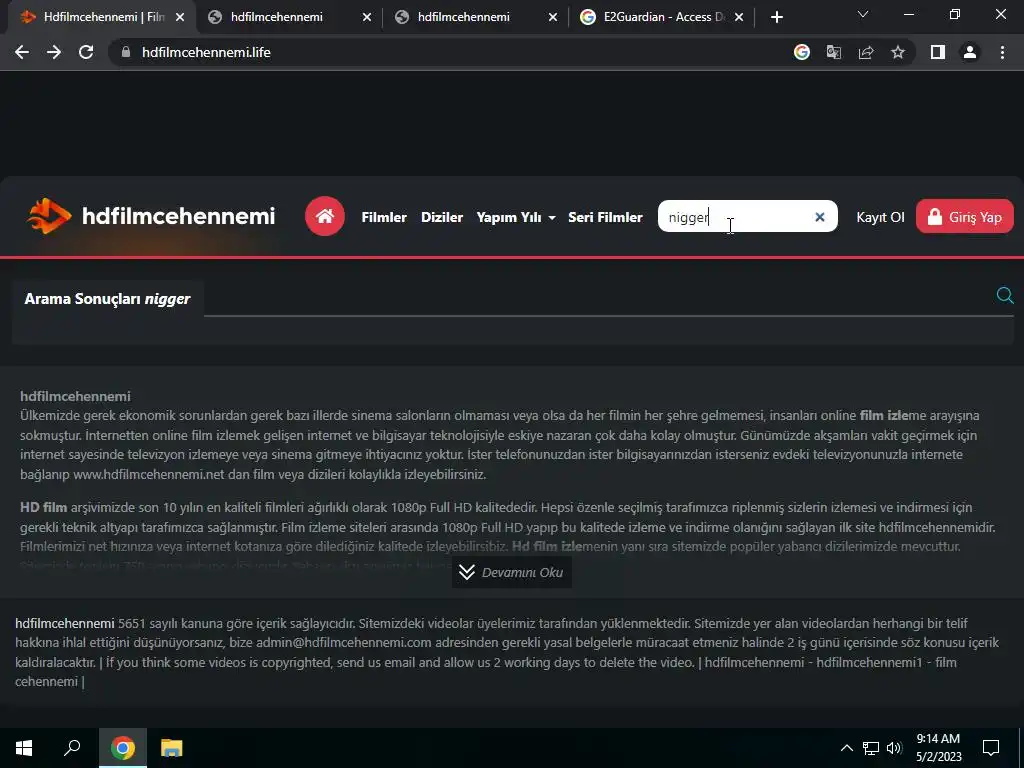Open the Seri Filmler menu item
This screenshot has width=1024, height=768.
pyautogui.click(x=605, y=217)
